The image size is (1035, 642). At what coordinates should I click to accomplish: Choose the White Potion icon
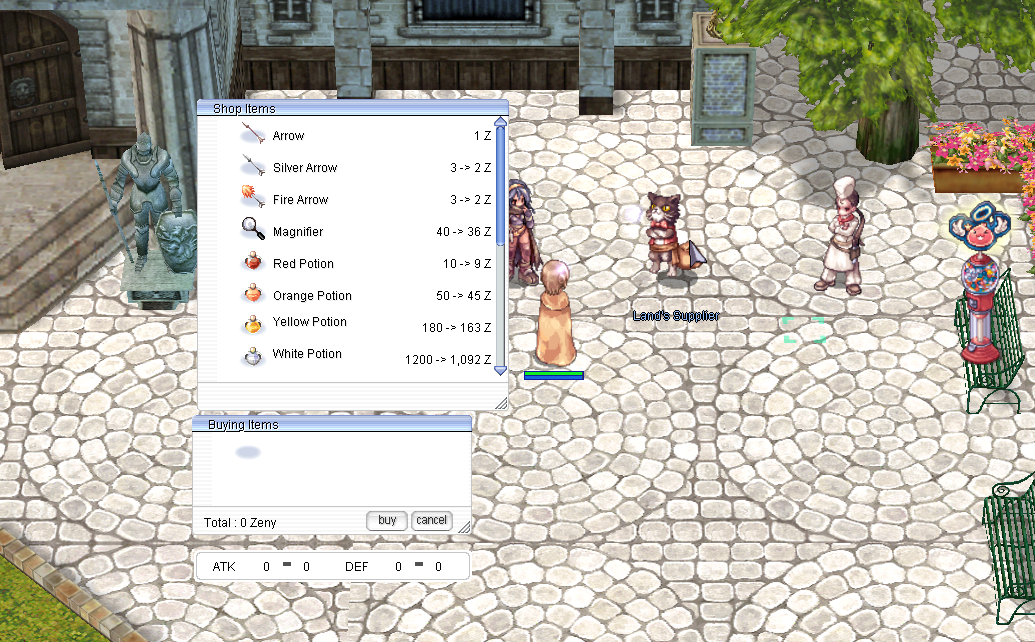[253, 356]
